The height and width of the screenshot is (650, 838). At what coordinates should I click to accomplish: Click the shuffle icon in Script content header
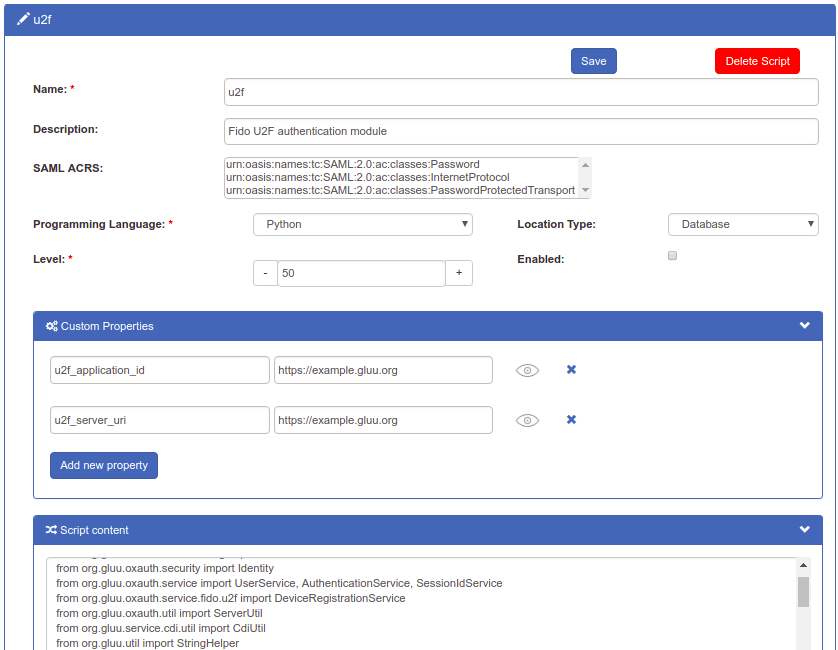(x=51, y=530)
